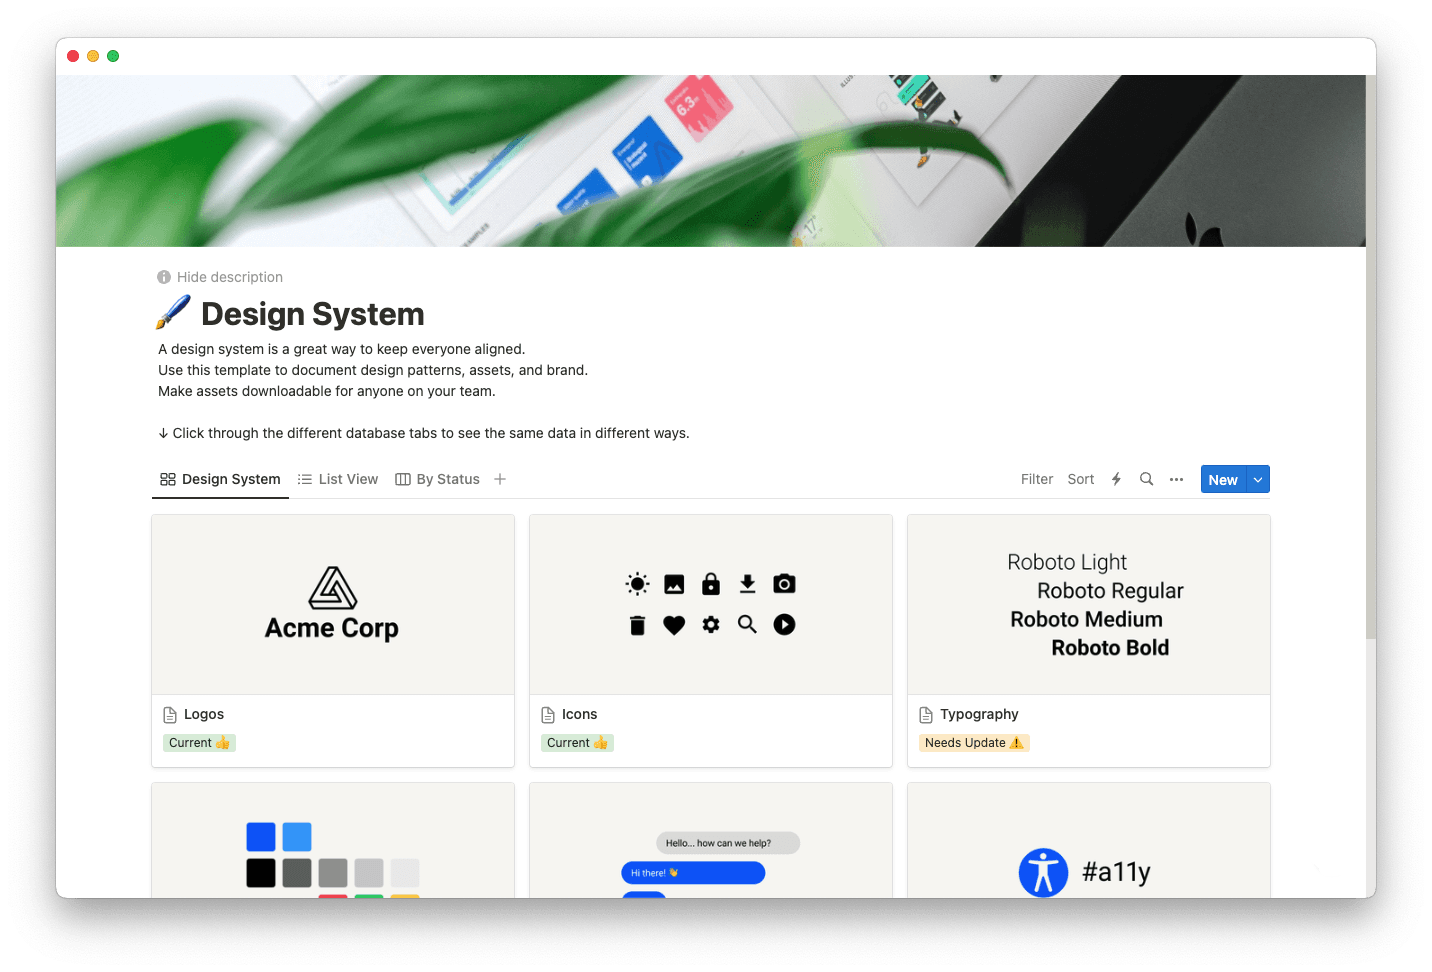Open the New button dropdown chevron
Image resolution: width=1432 pixels, height=972 pixels.
click(x=1257, y=479)
